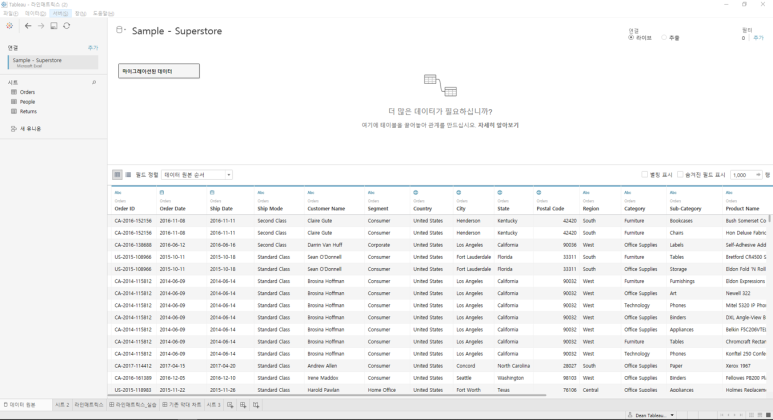Click the cell CA-2016-138688

(133, 245)
